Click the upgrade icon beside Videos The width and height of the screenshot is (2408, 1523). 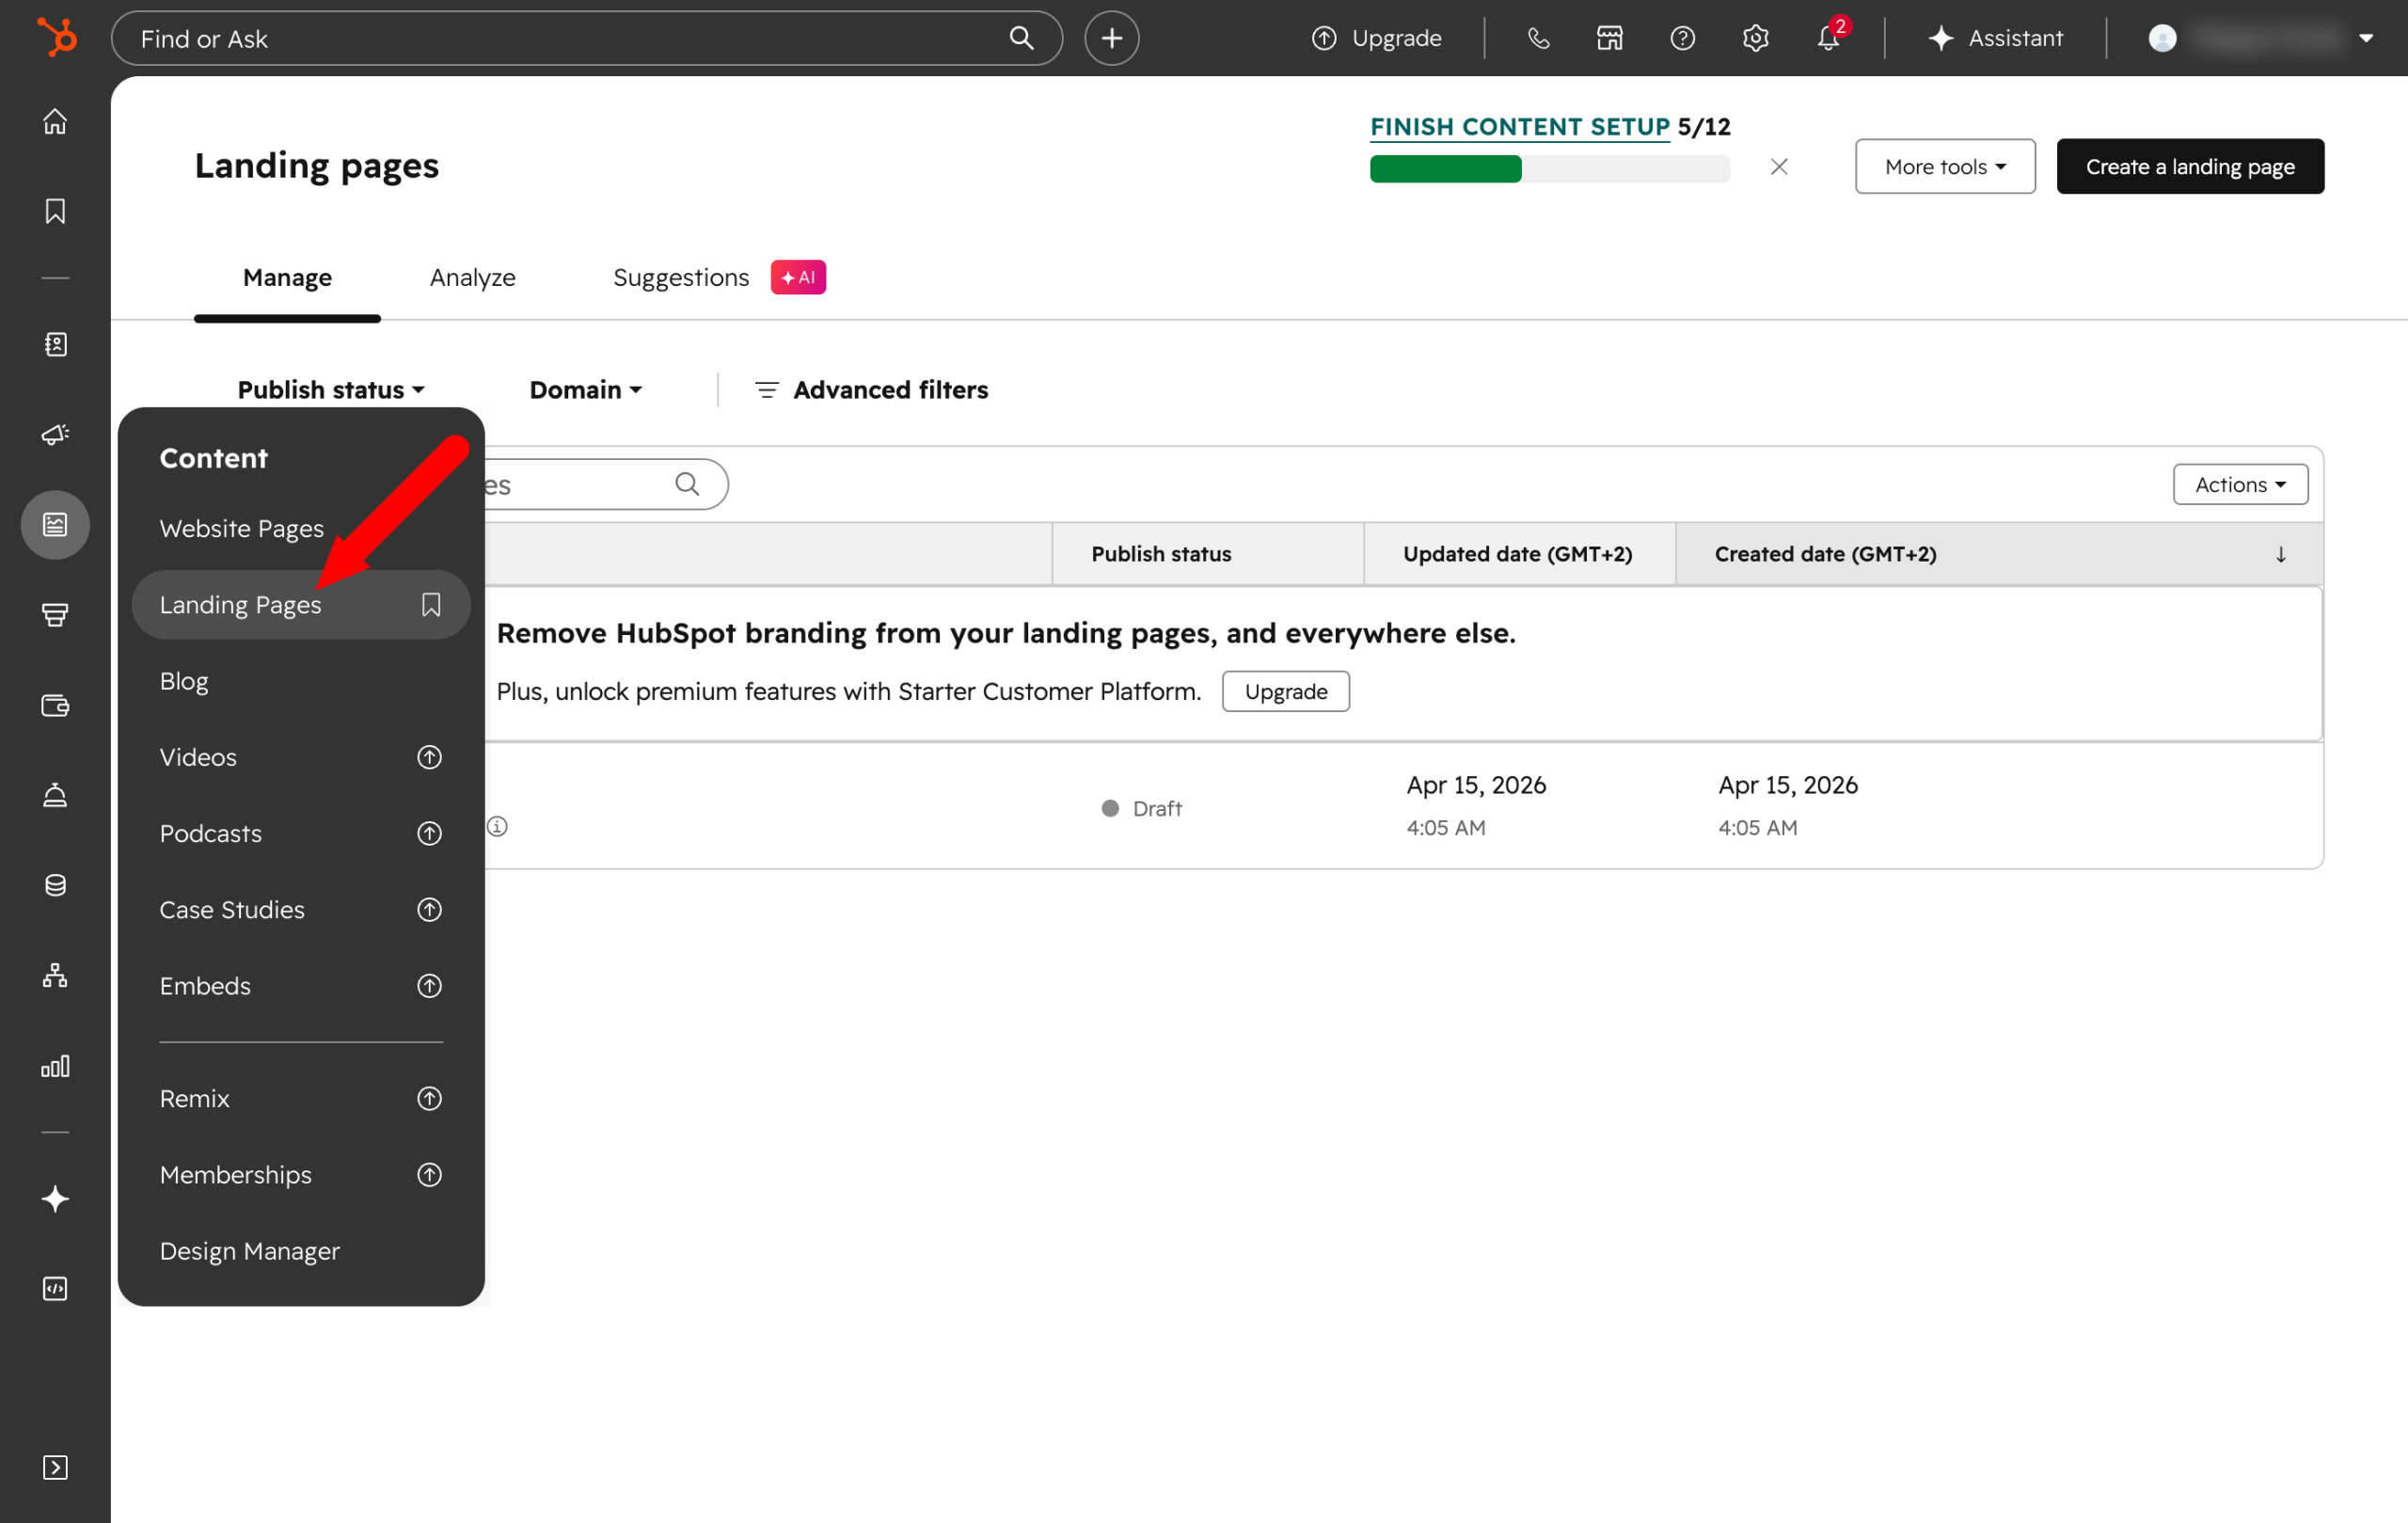[429, 757]
